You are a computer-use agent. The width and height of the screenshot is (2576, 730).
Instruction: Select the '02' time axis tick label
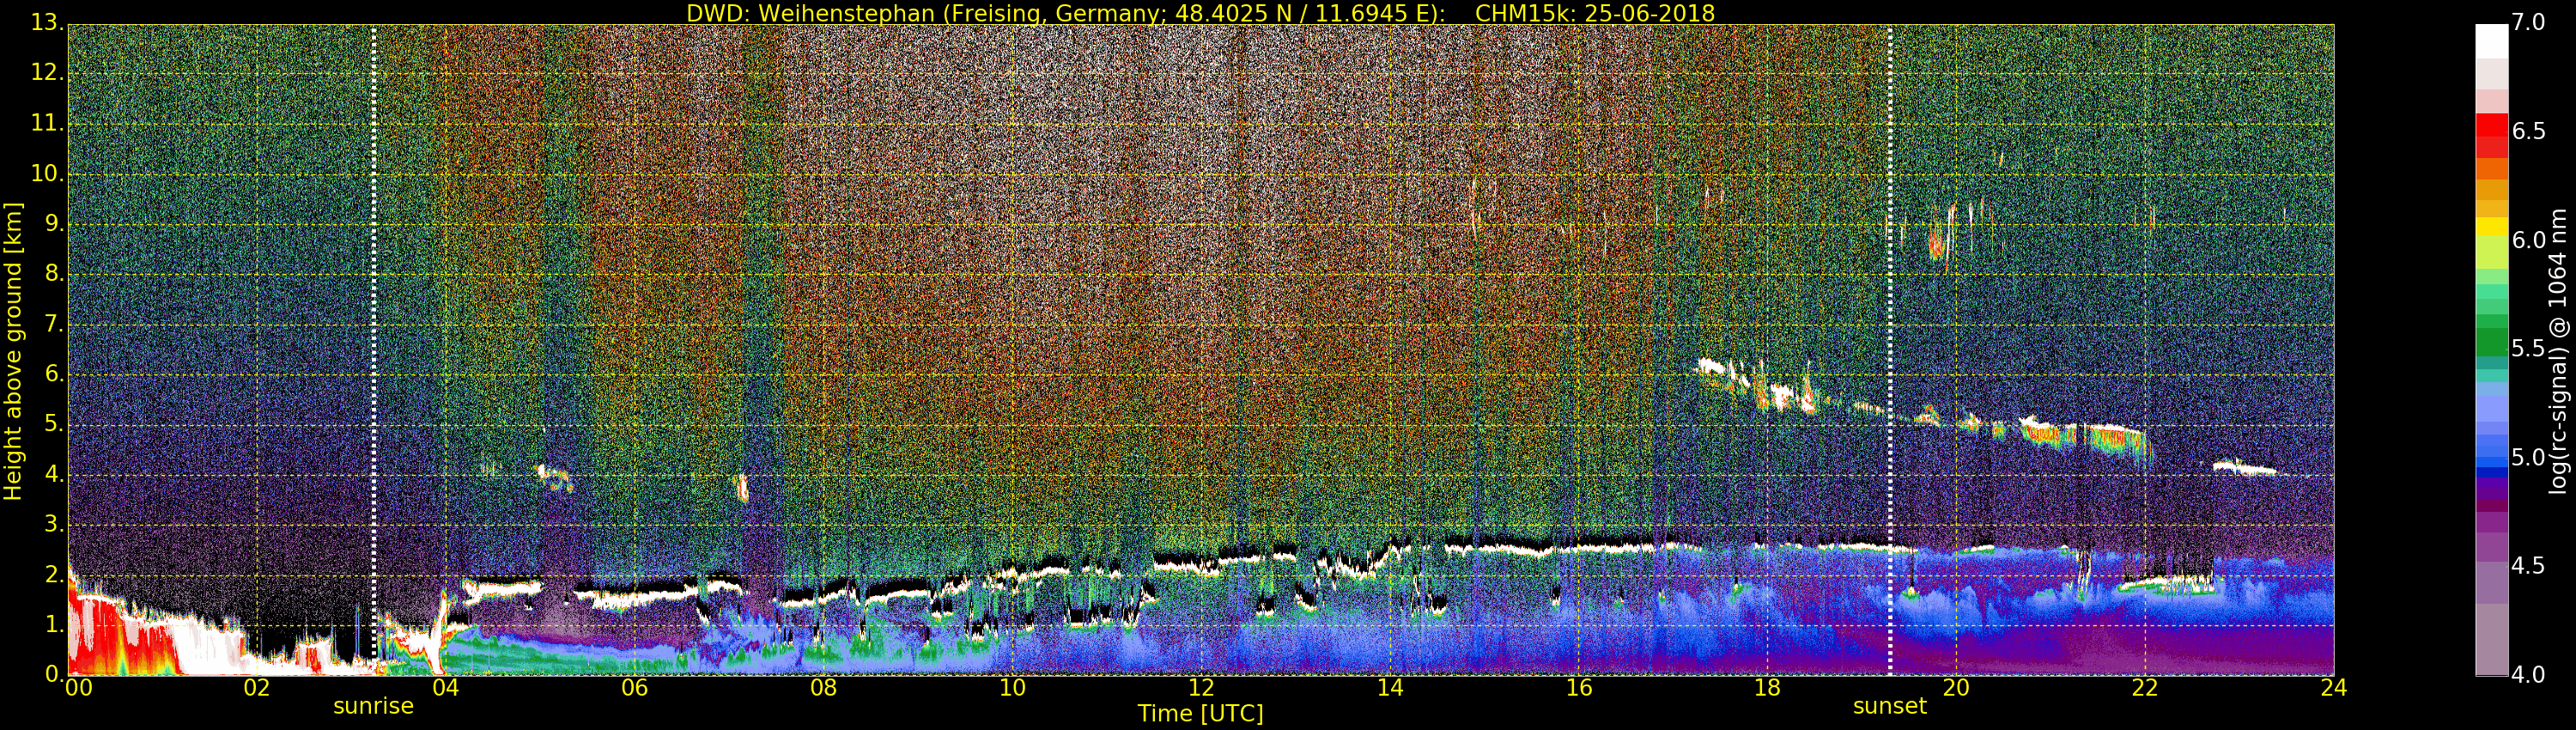pyautogui.click(x=257, y=687)
